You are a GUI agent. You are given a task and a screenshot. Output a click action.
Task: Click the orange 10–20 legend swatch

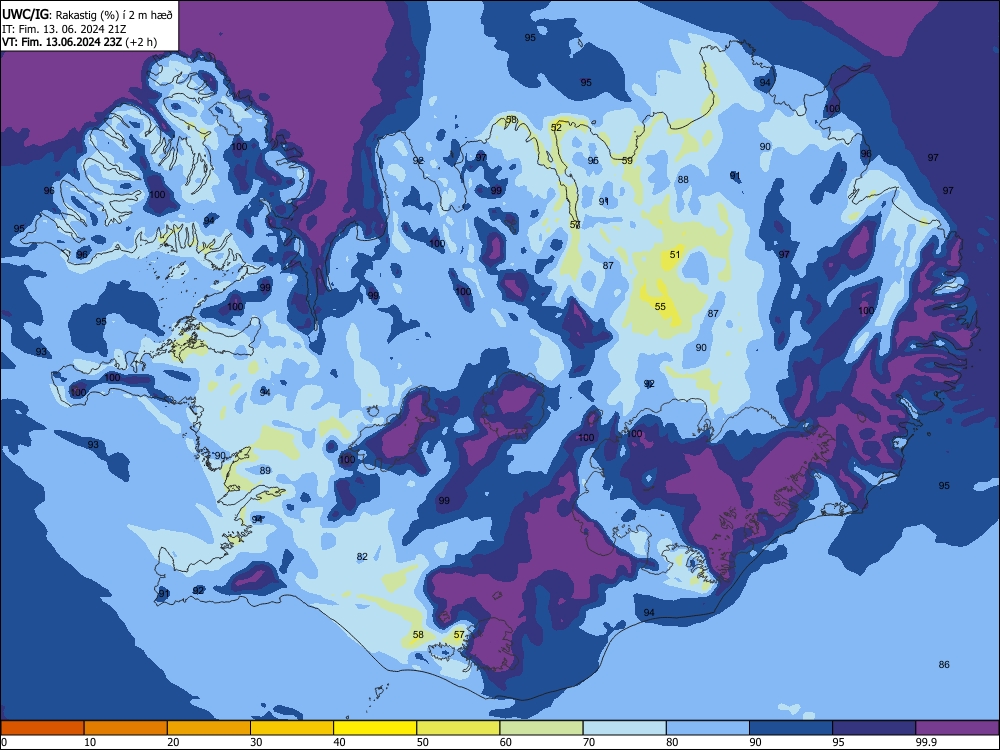[126, 728]
